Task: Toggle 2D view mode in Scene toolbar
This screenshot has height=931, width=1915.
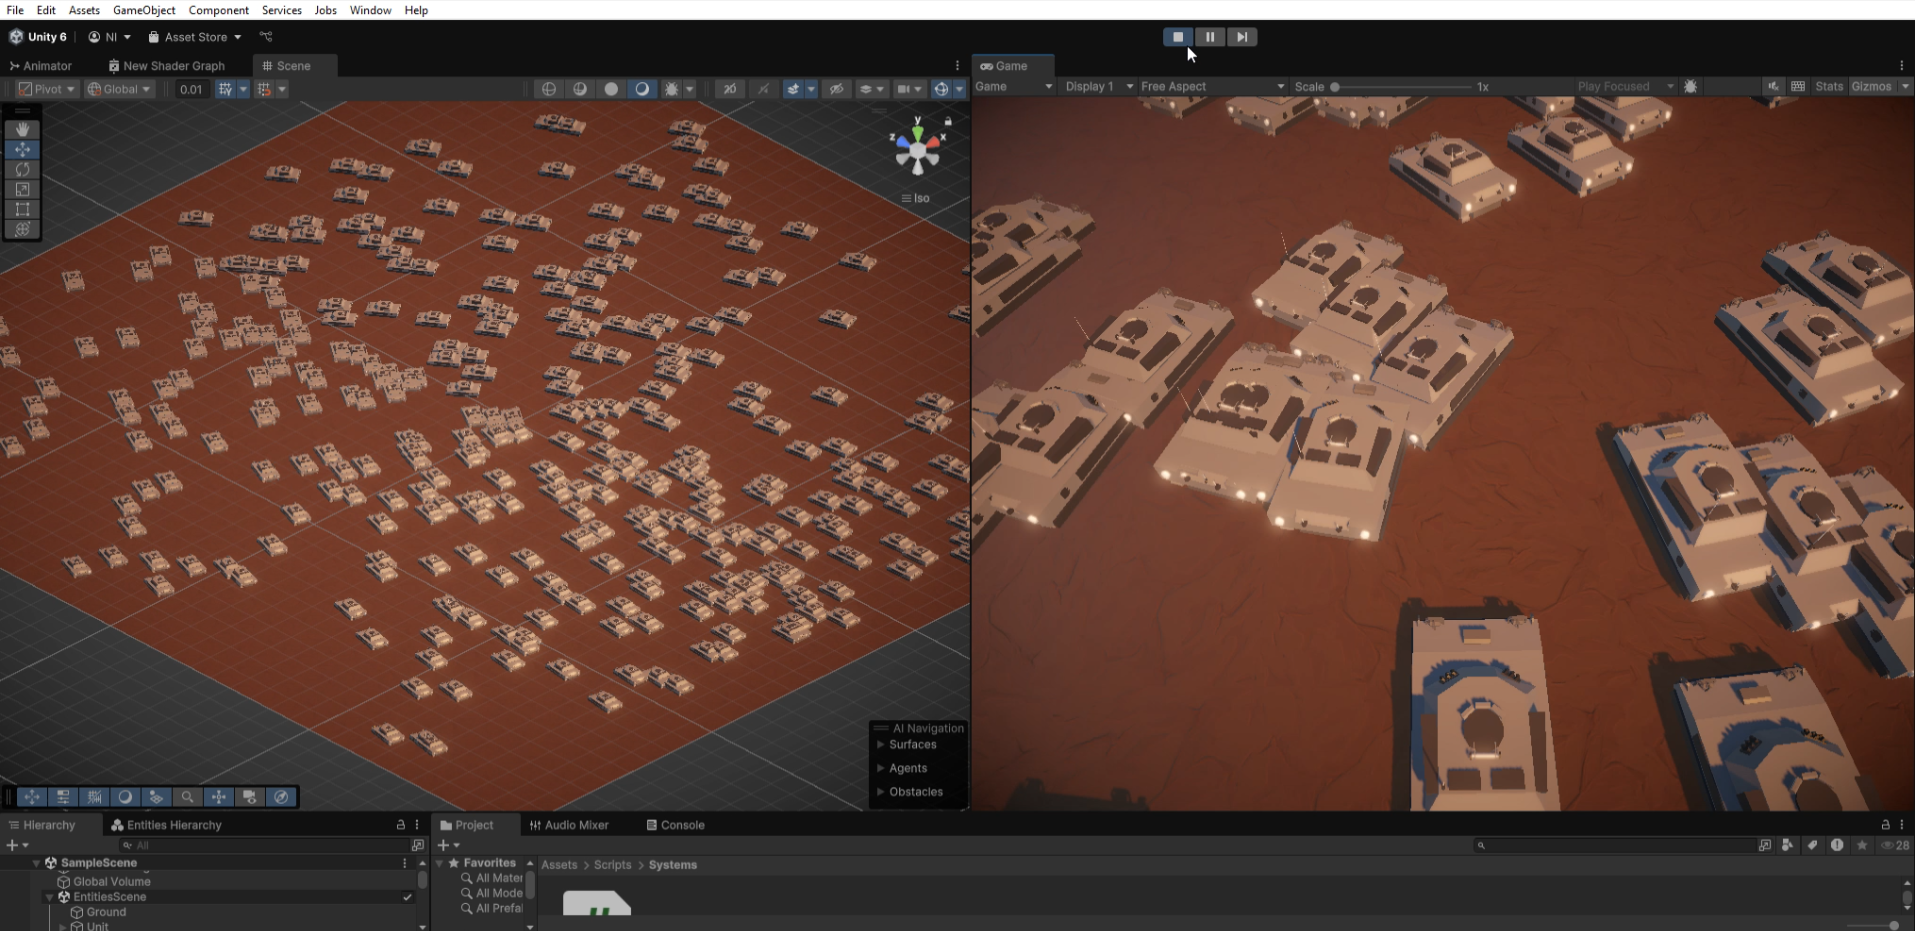Action: pyautogui.click(x=730, y=89)
